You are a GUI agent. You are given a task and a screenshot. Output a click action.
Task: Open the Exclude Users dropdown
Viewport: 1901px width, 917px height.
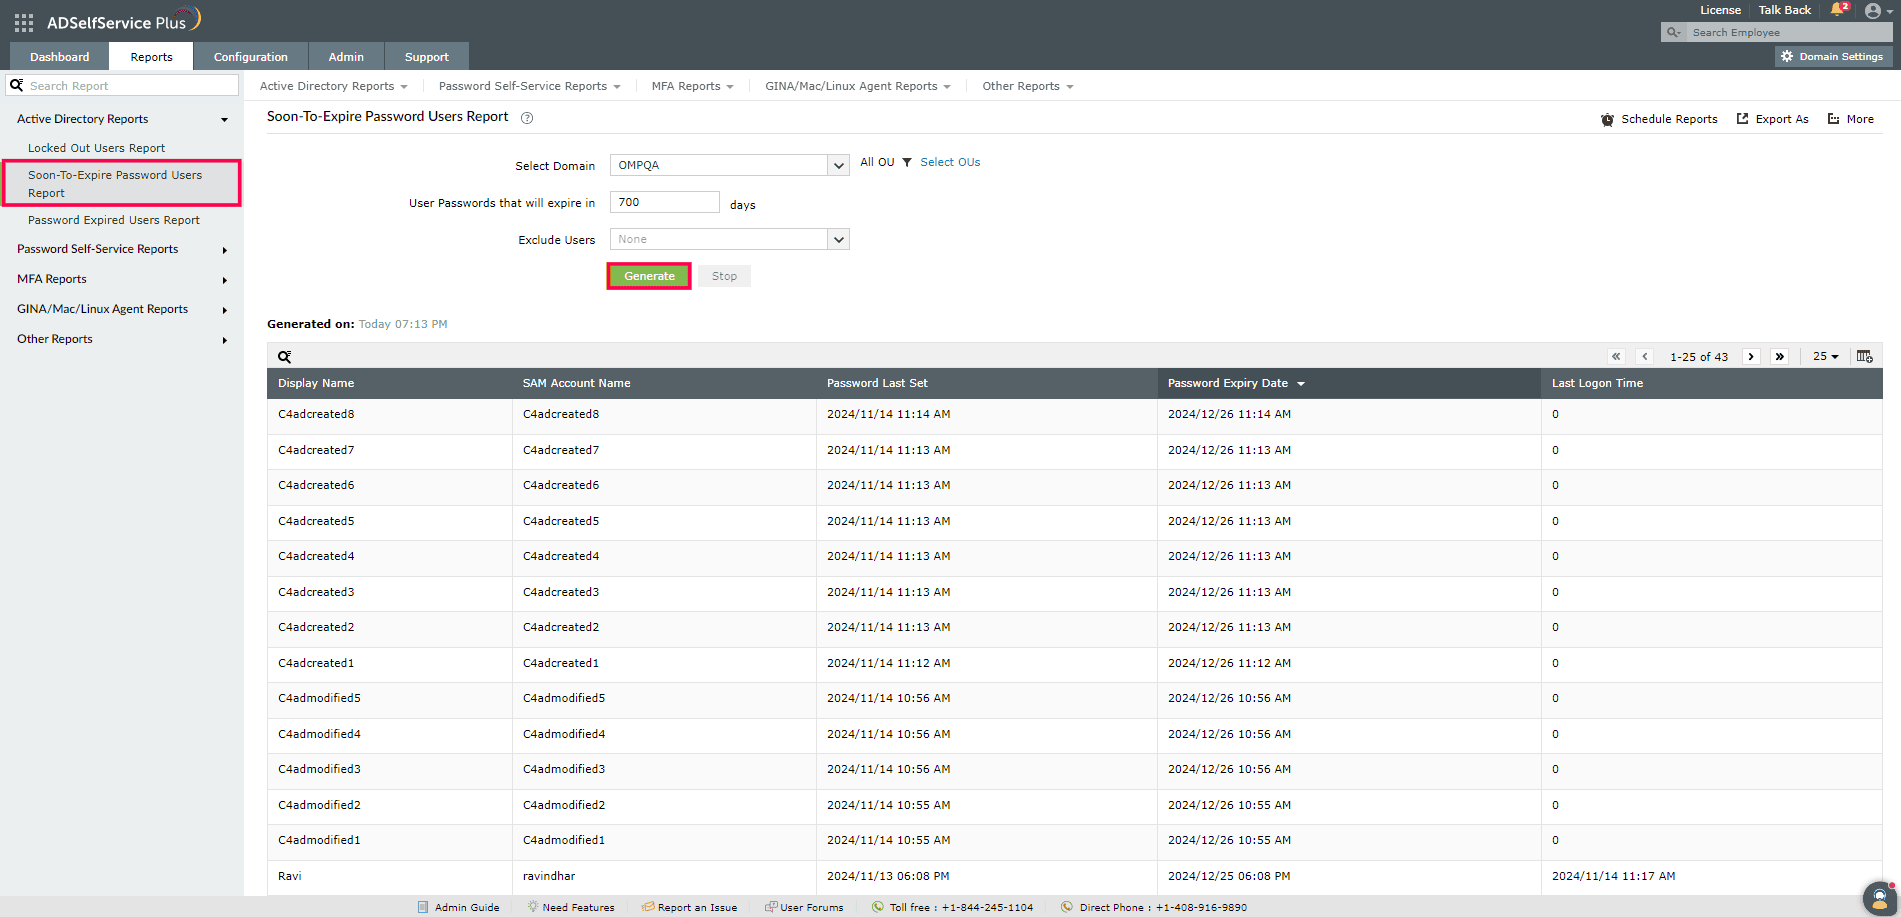(729, 240)
